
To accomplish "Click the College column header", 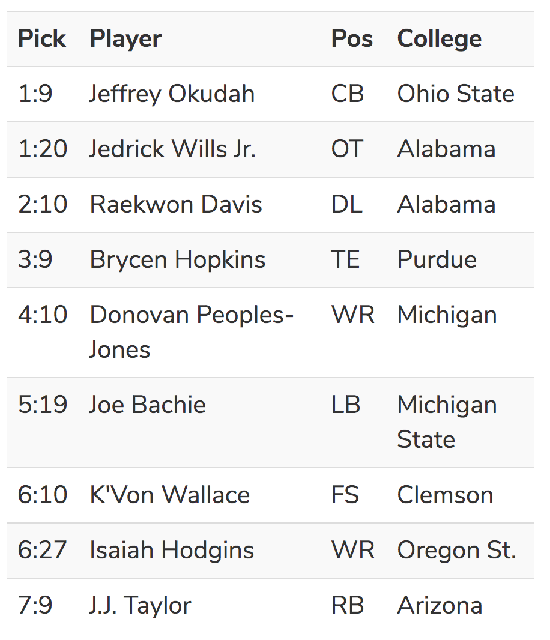I will tap(439, 40).
